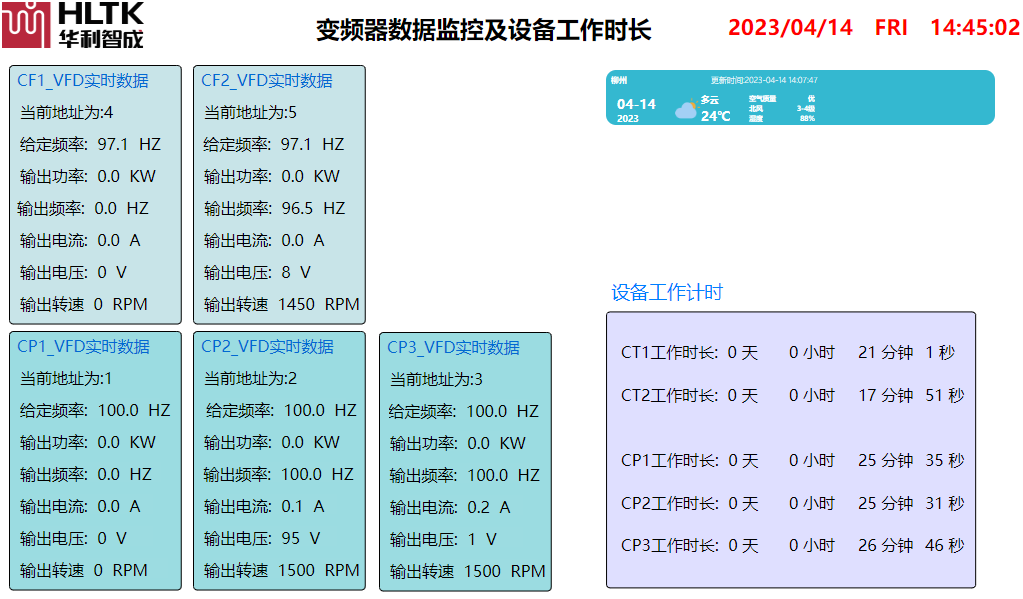1023x599 pixels.
Task: Click the 设备工作计时 section heading
Action: pos(666,293)
